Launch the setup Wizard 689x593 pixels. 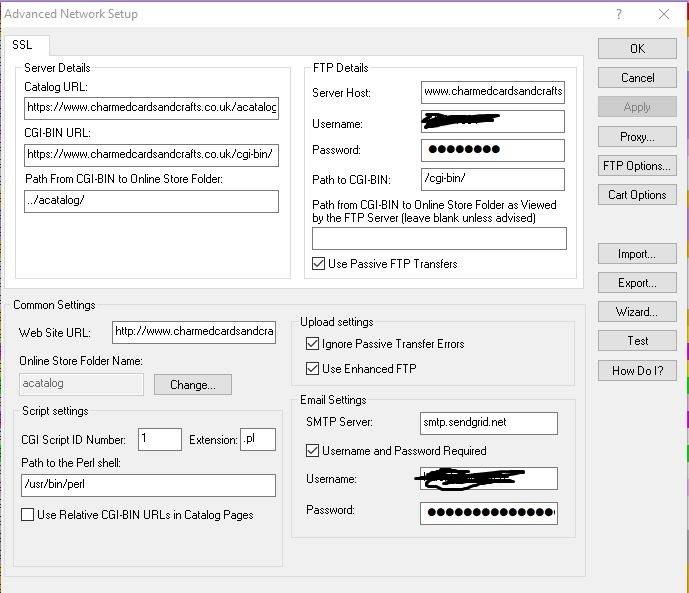pos(637,312)
